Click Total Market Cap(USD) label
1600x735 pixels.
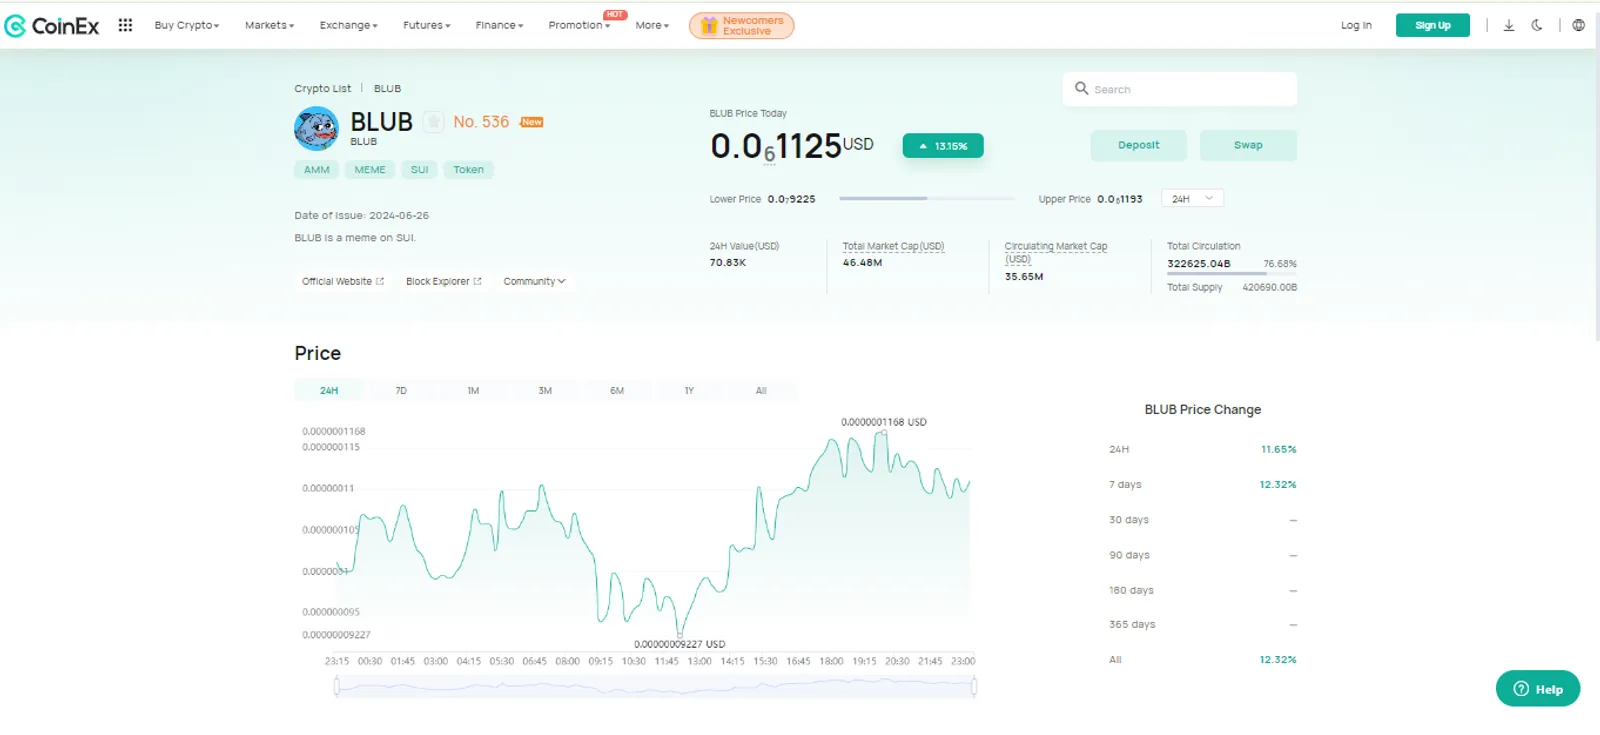[x=893, y=246]
